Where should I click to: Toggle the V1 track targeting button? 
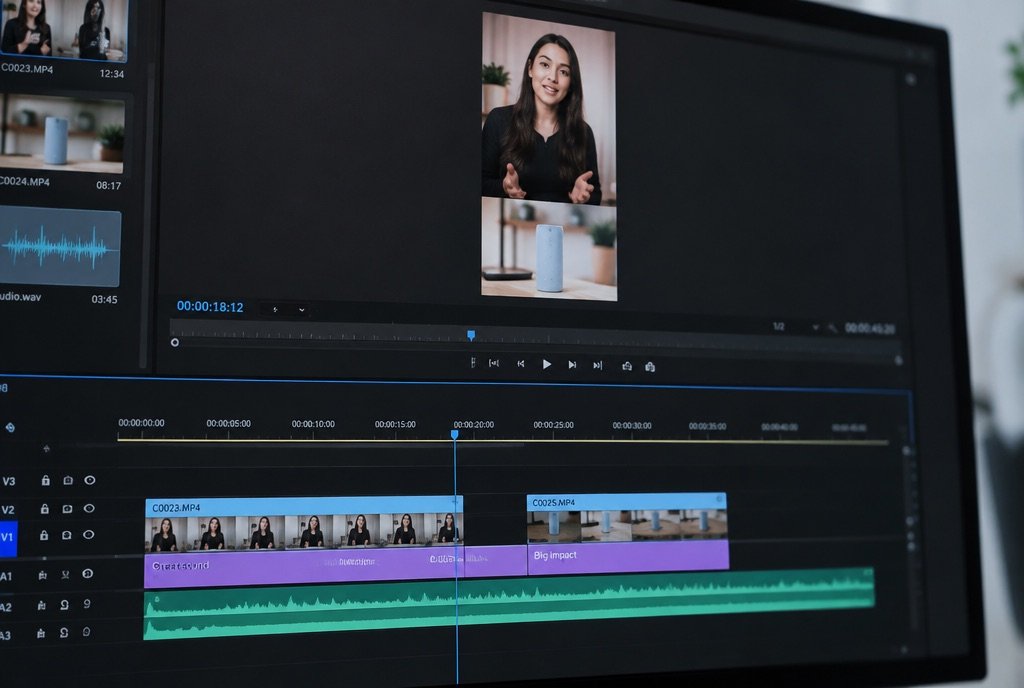coord(8,539)
